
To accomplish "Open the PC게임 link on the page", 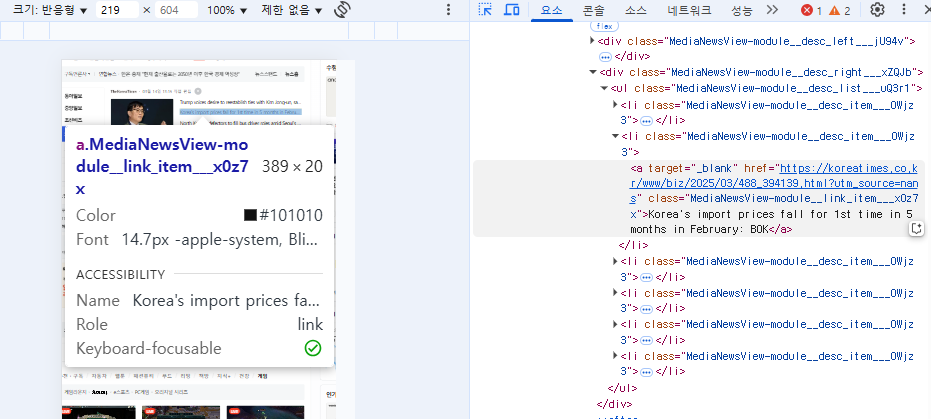I will pyautogui.click(x=142, y=392).
